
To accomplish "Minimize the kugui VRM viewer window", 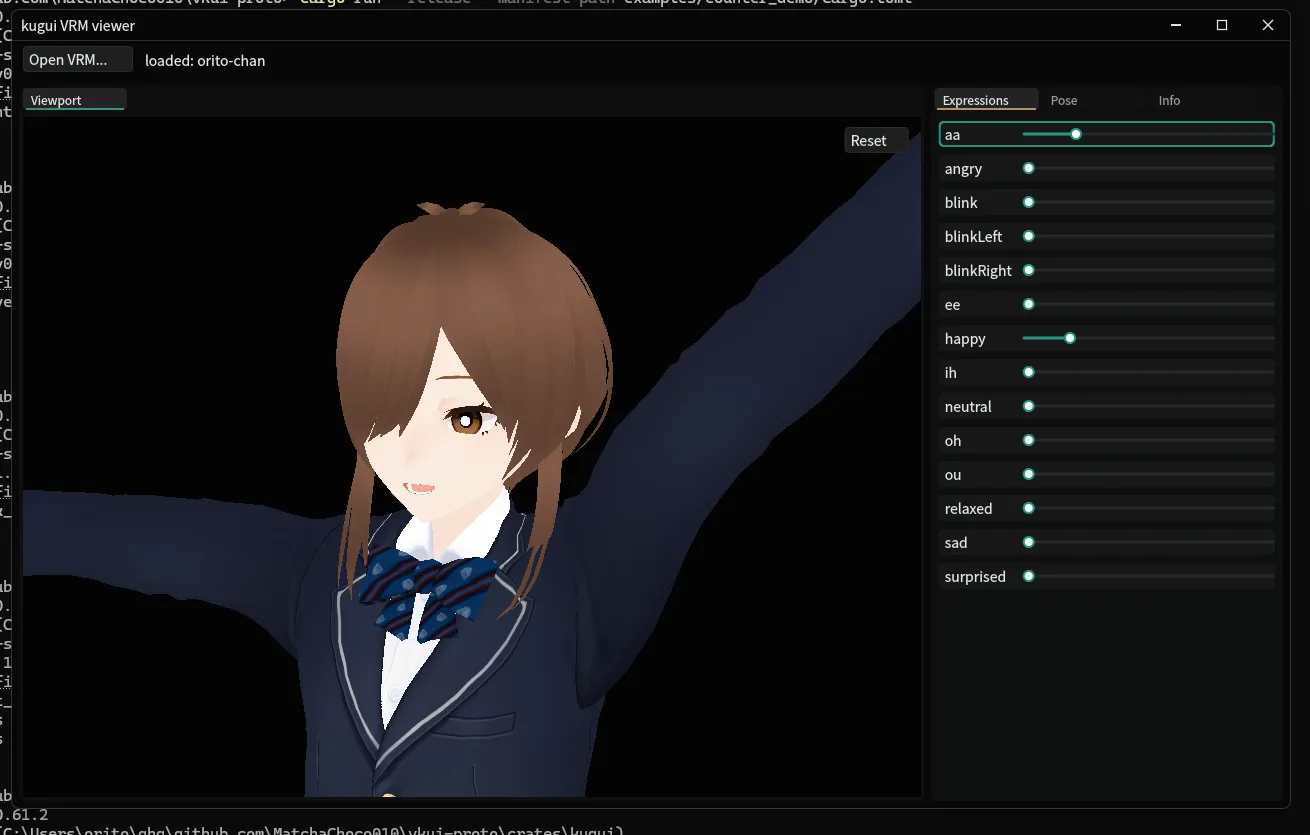I will [x=1176, y=26].
